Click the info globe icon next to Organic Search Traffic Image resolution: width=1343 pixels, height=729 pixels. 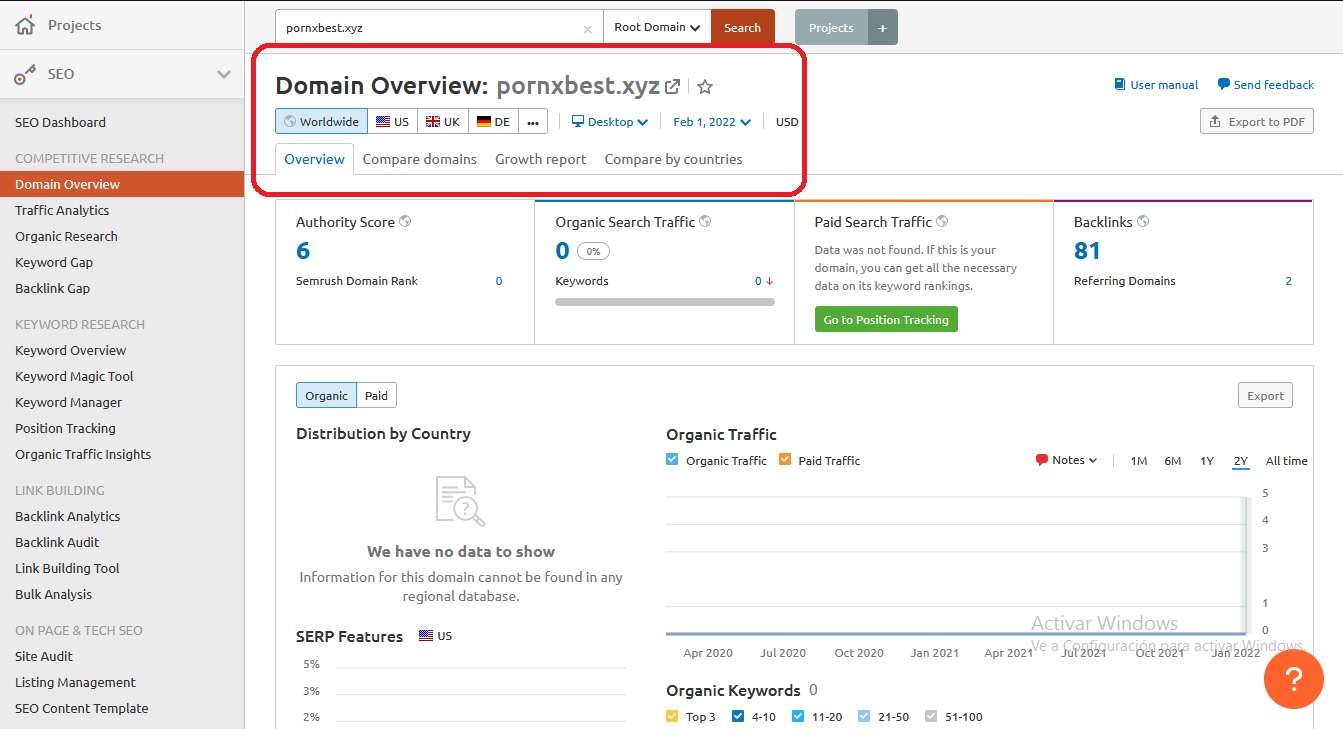coord(705,222)
